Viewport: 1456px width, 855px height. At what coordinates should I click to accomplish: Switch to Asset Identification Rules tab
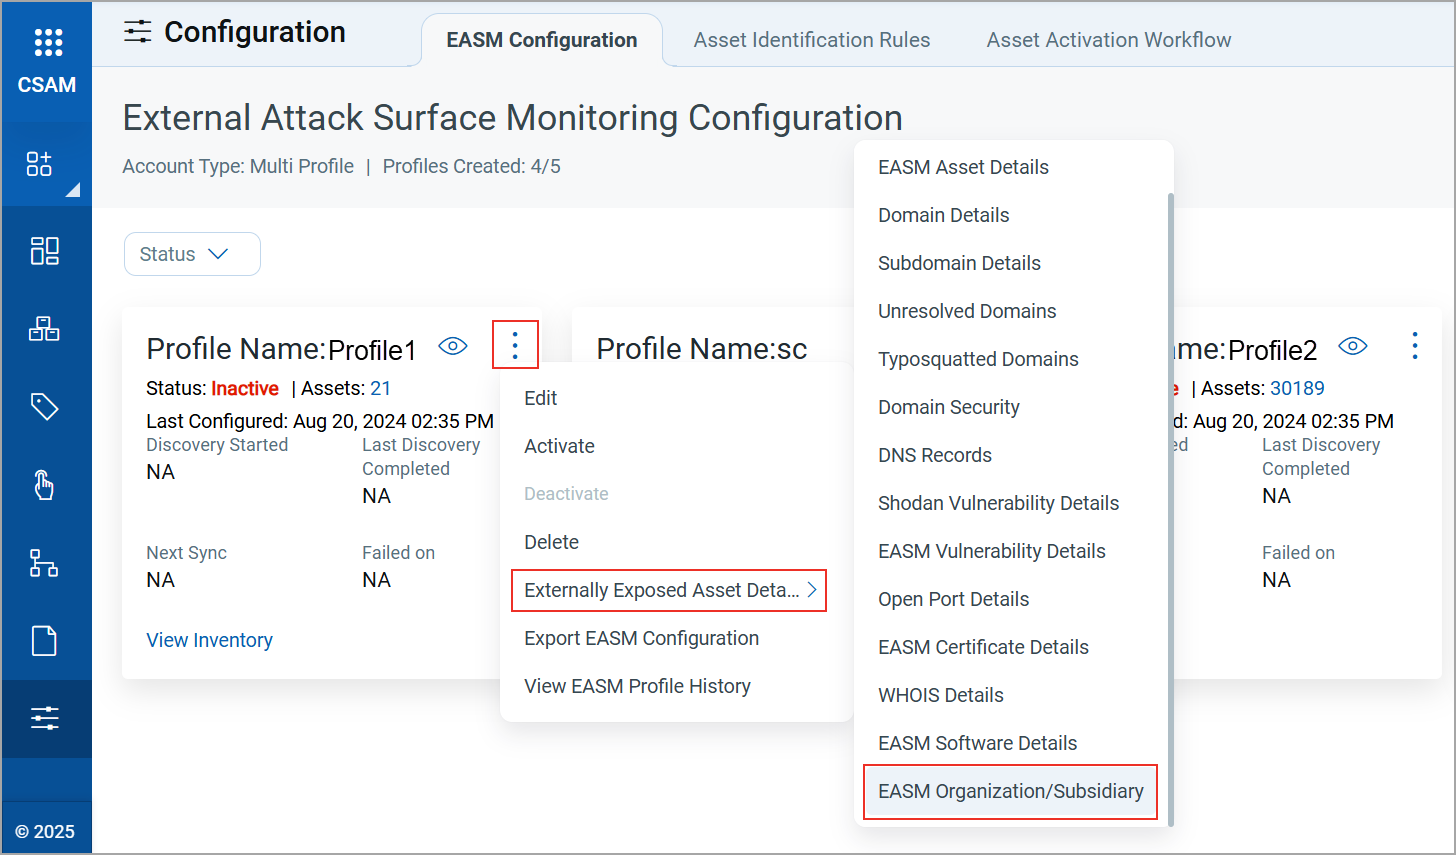[x=811, y=40]
